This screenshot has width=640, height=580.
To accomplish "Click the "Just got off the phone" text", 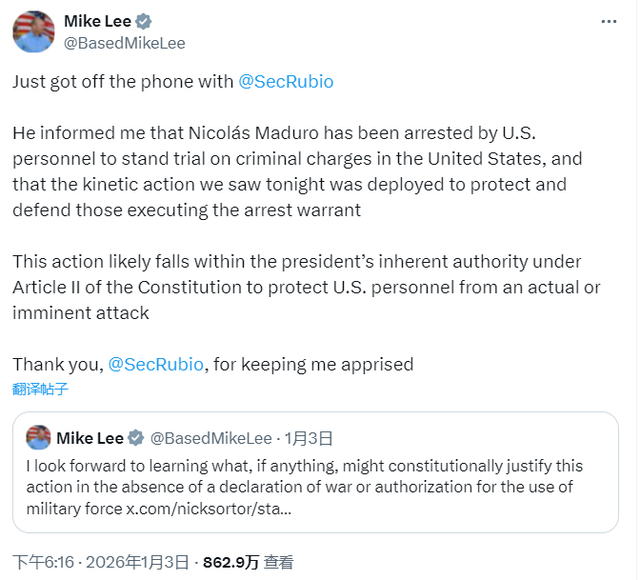I will pyautogui.click(x=120, y=82).
